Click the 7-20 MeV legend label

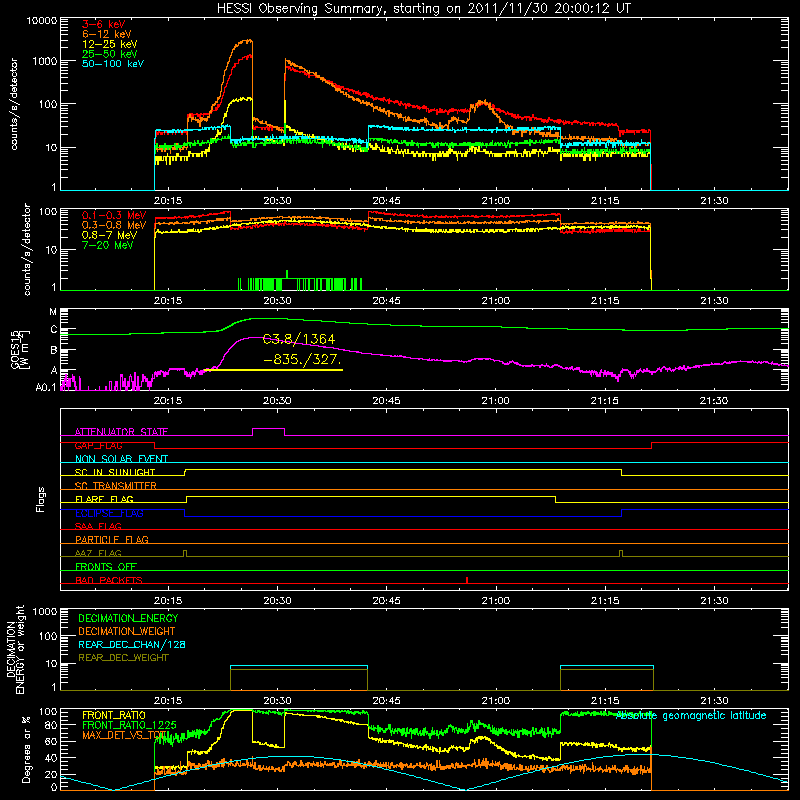click(108, 245)
